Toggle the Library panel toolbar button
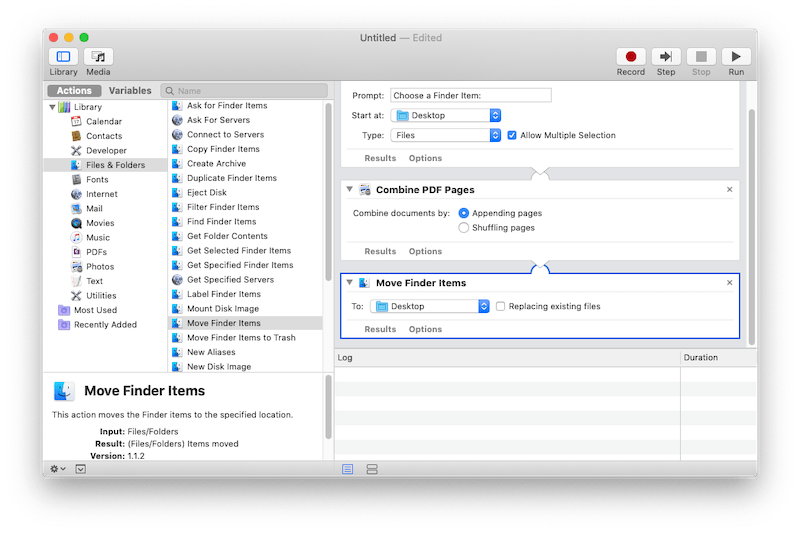 pos(63,56)
